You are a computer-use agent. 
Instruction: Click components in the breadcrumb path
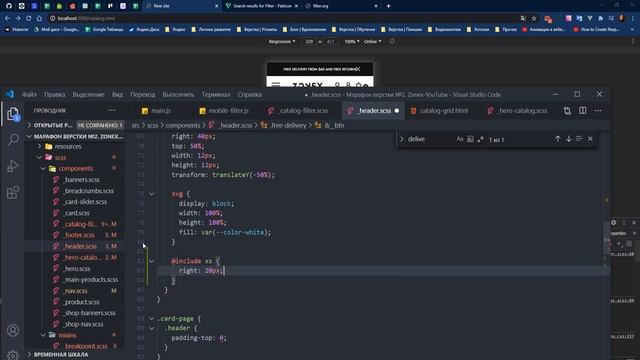182,125
